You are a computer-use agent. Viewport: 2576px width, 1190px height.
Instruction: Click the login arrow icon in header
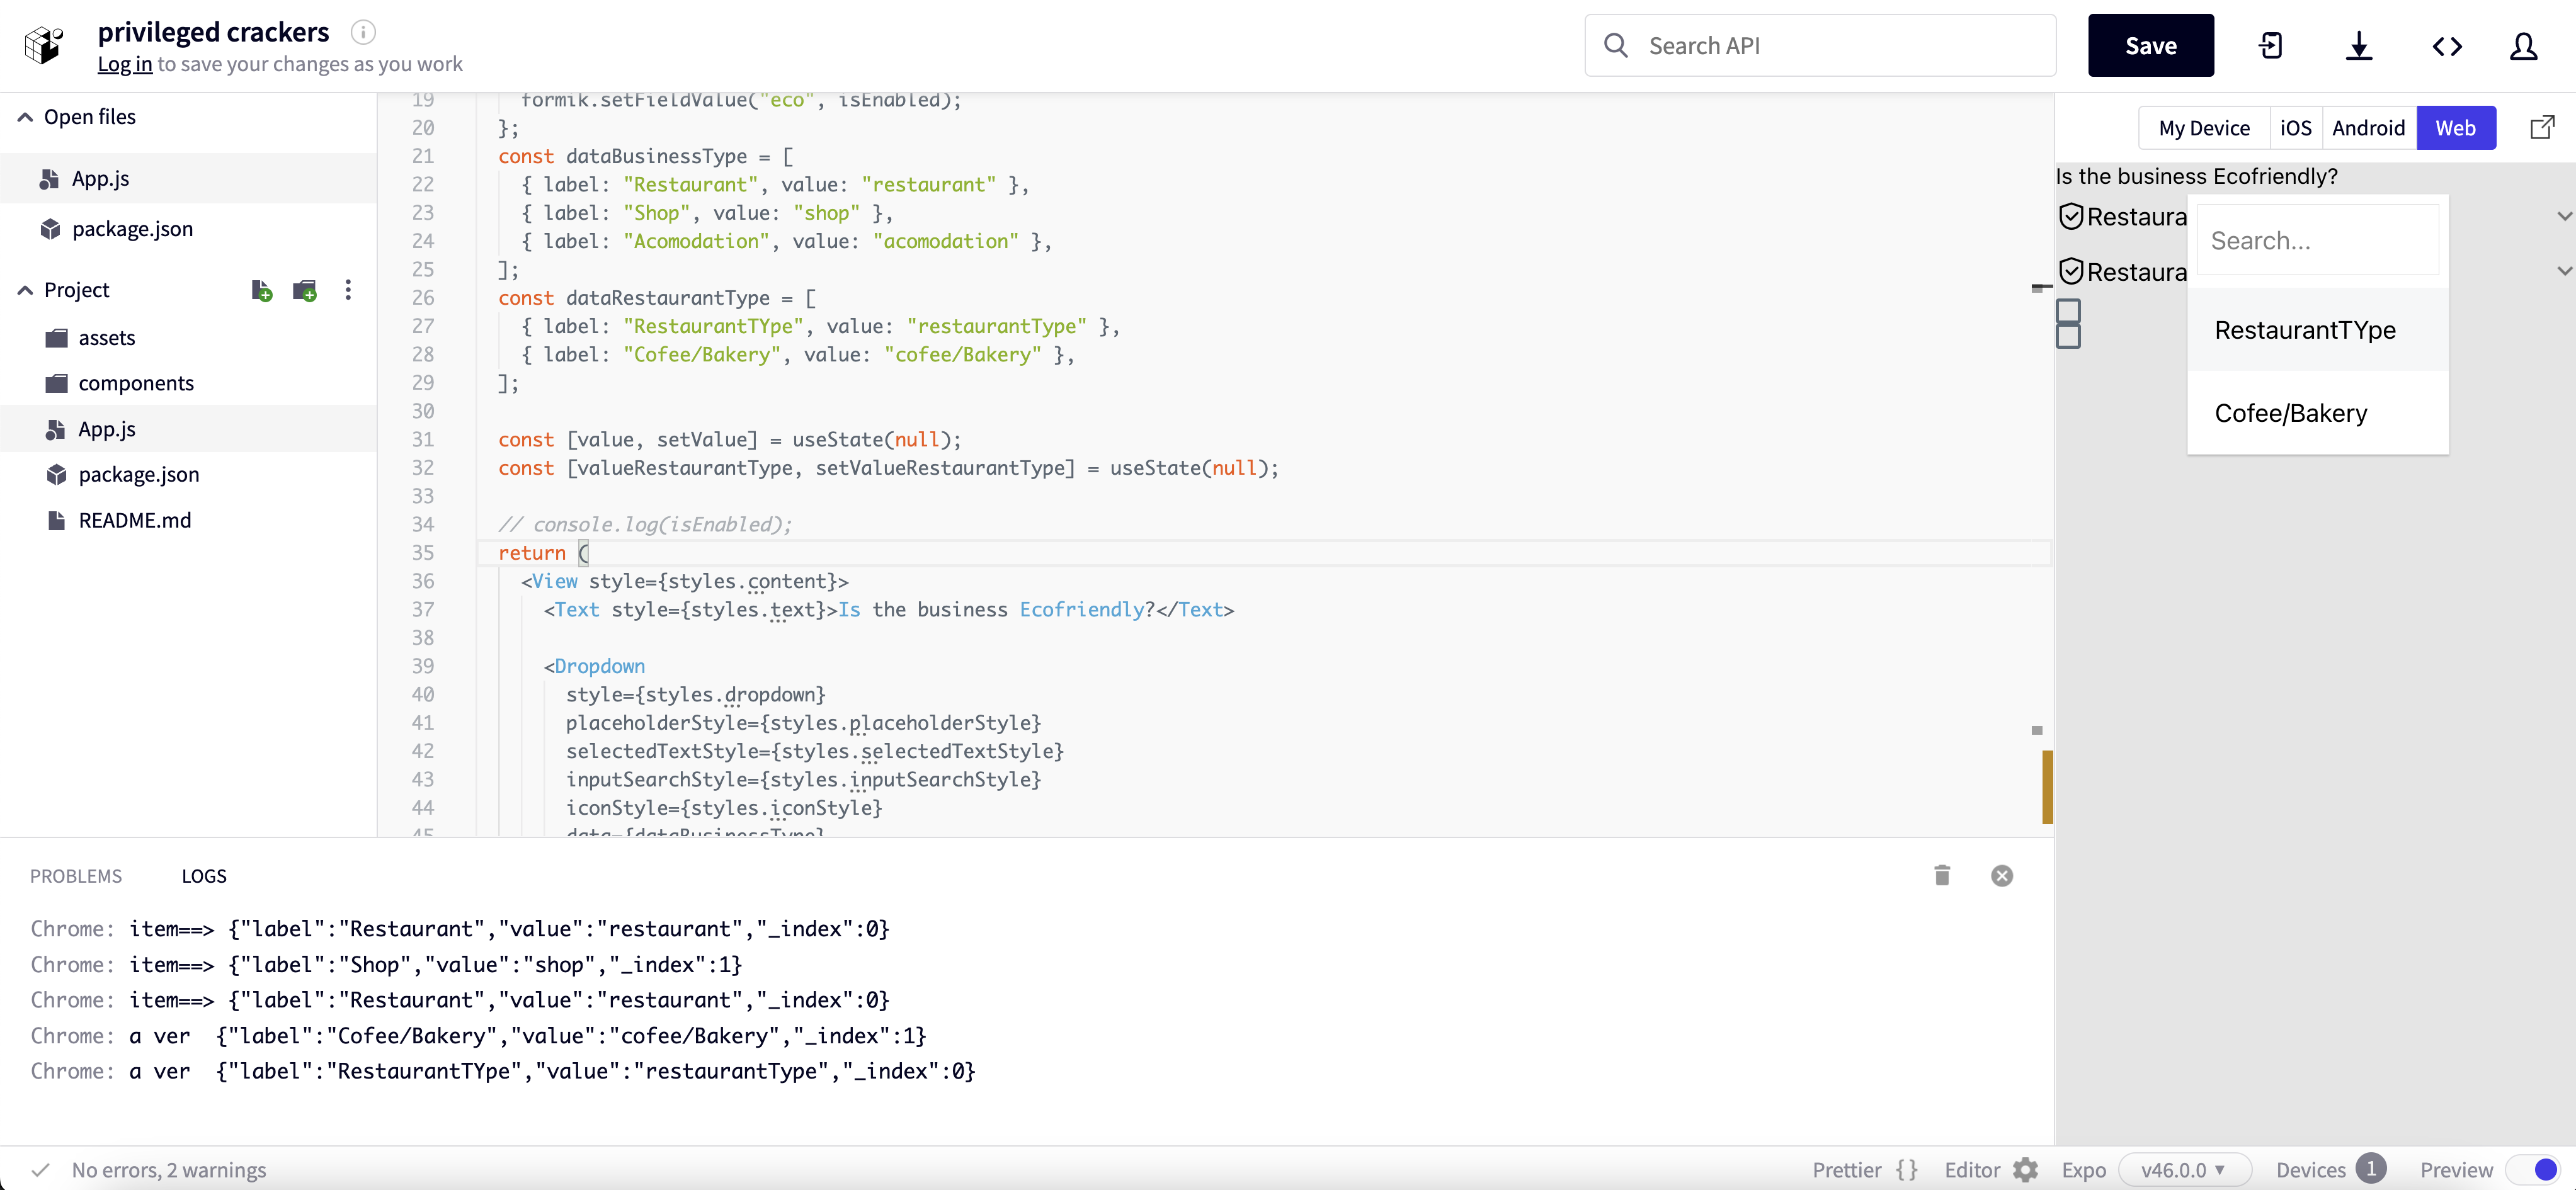click(x=2271, y=46)
